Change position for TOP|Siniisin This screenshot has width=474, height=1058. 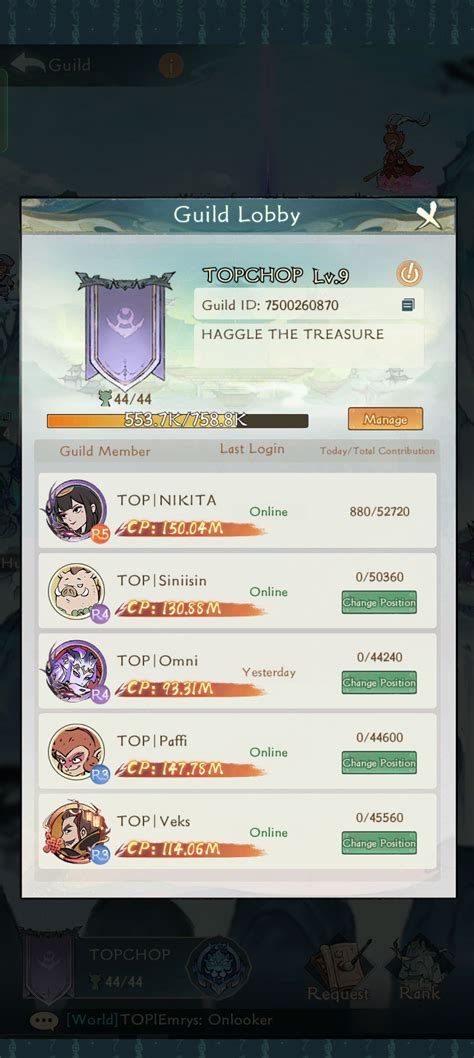point(379,603)
